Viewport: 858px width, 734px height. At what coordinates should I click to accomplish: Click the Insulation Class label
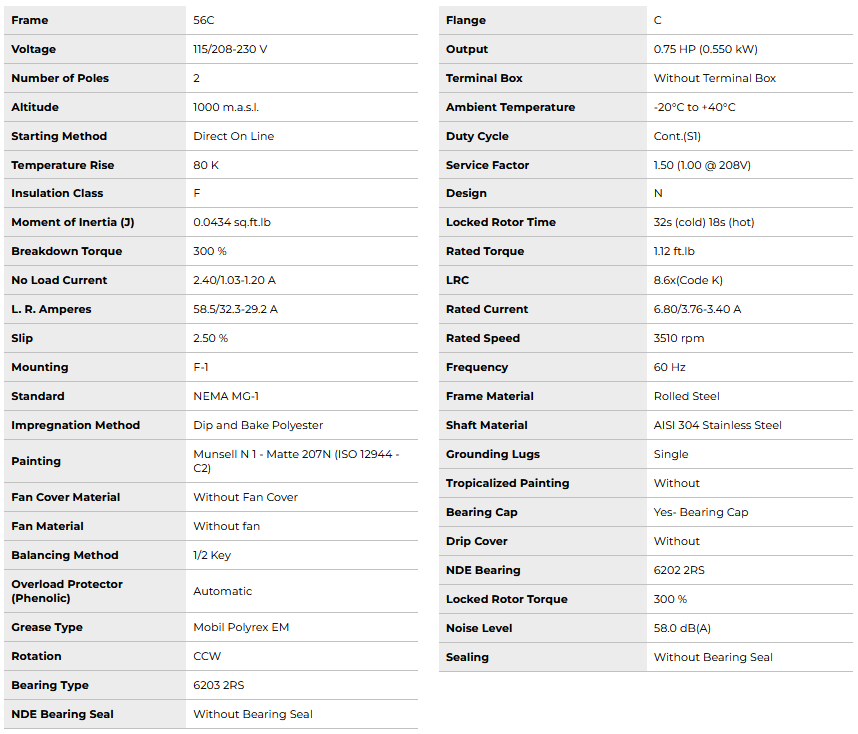57,193
